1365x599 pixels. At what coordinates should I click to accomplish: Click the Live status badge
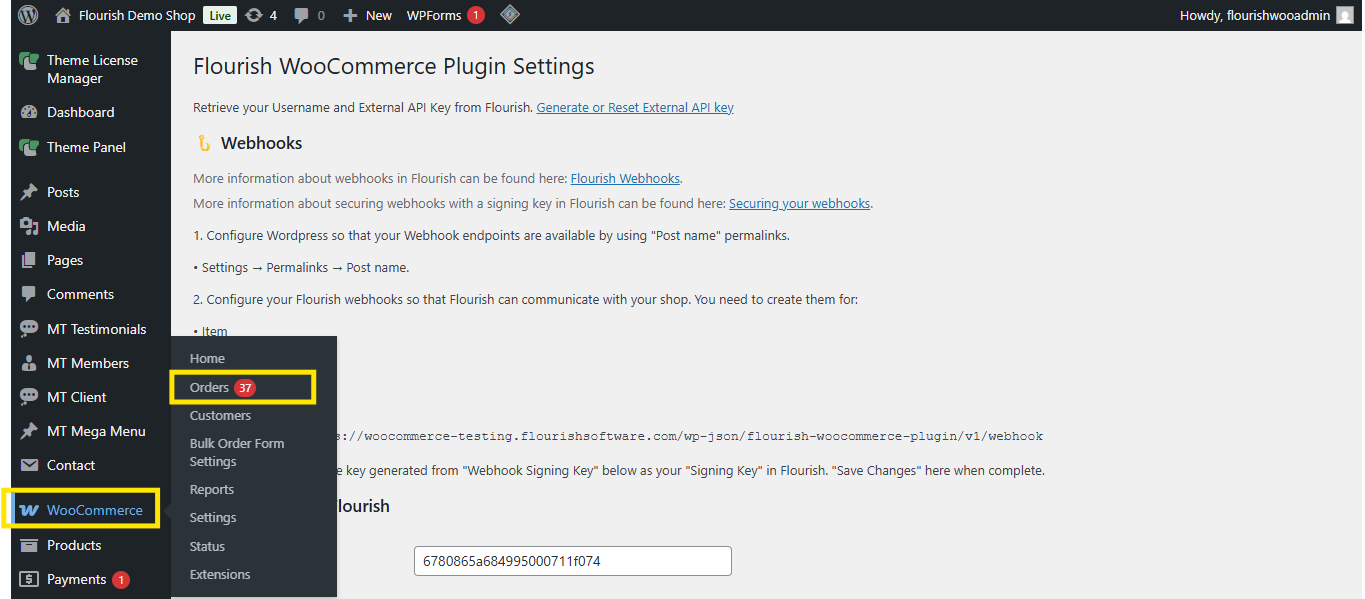coord(220,15)
